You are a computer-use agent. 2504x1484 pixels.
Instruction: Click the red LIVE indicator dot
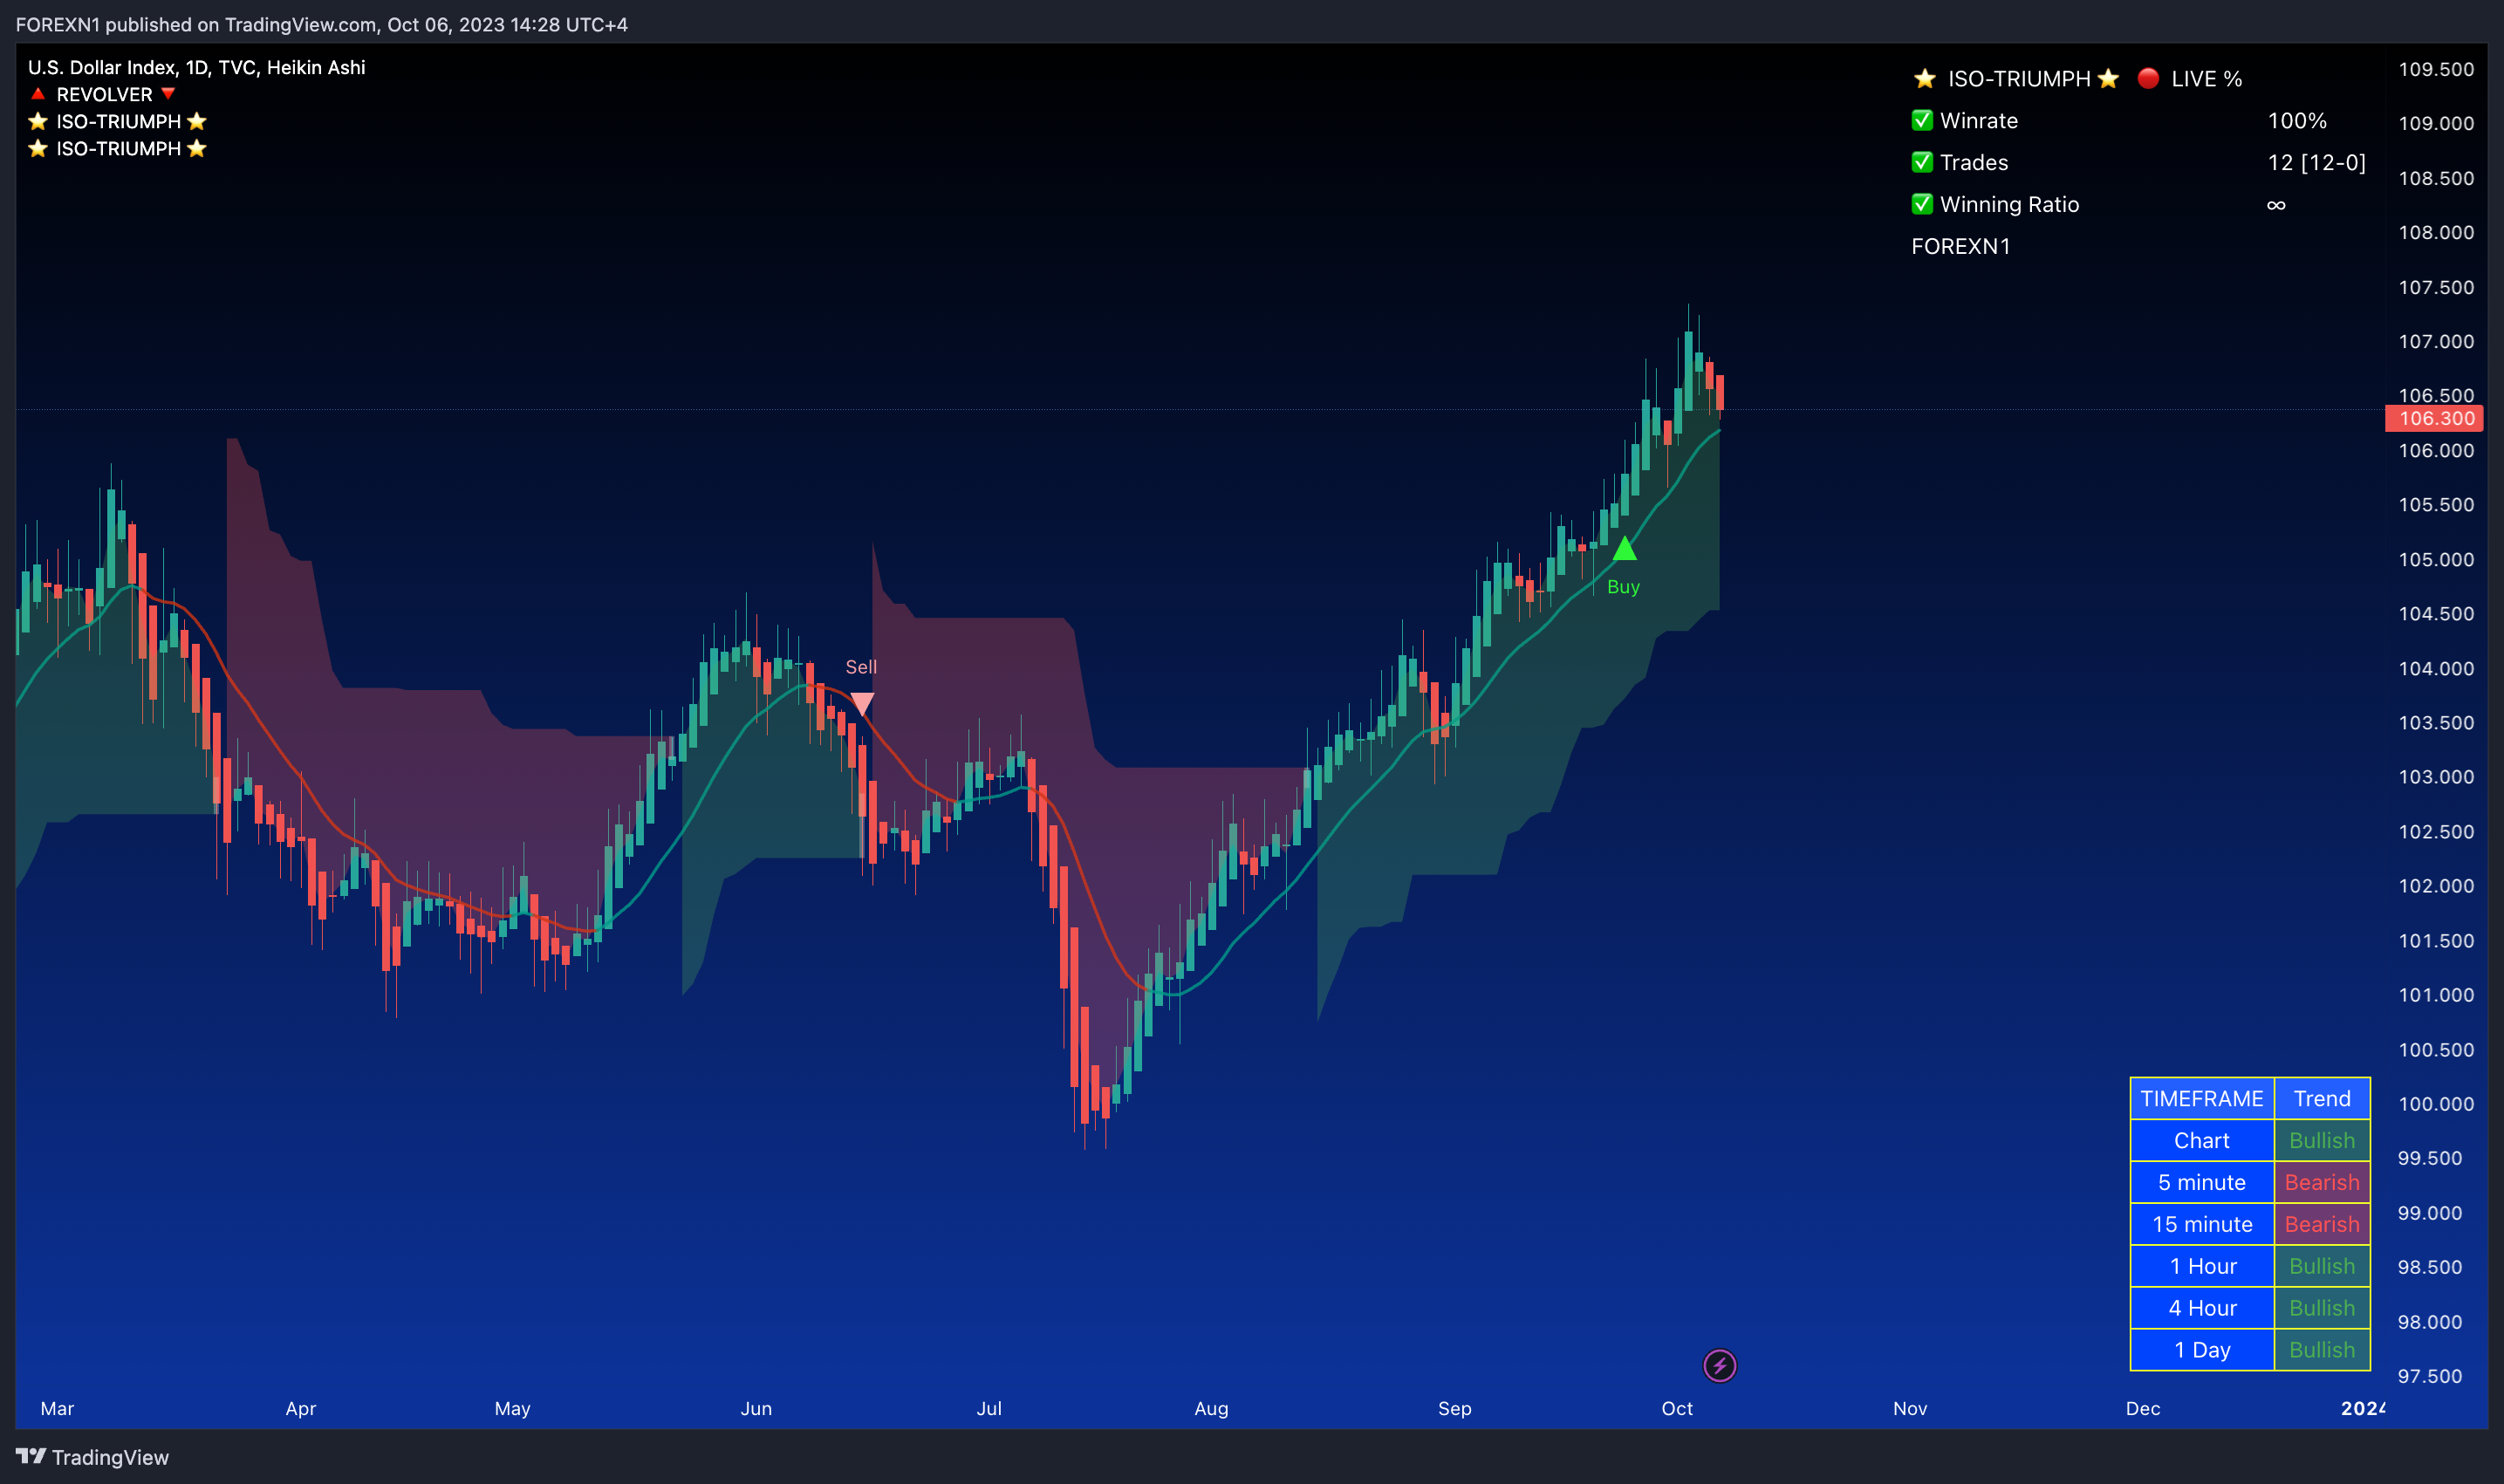coord(2147,78)
